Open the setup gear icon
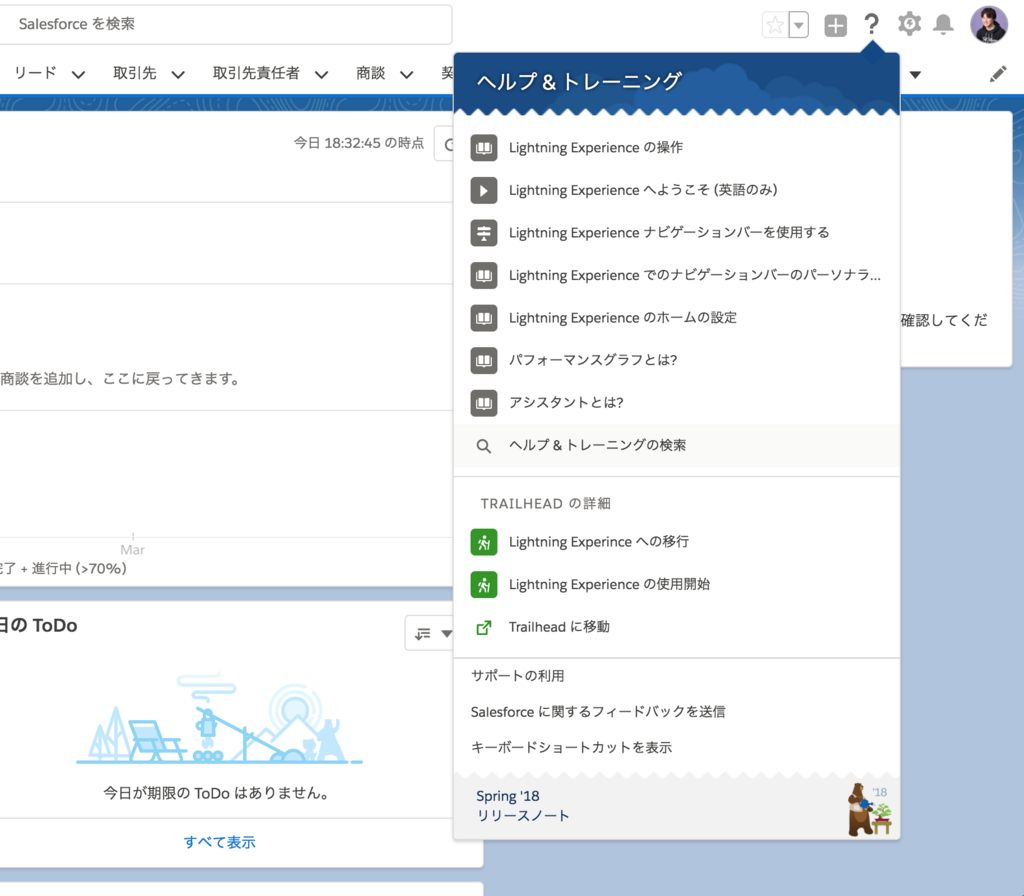The height and width of the screenshot is (896, 1024). 908,25
